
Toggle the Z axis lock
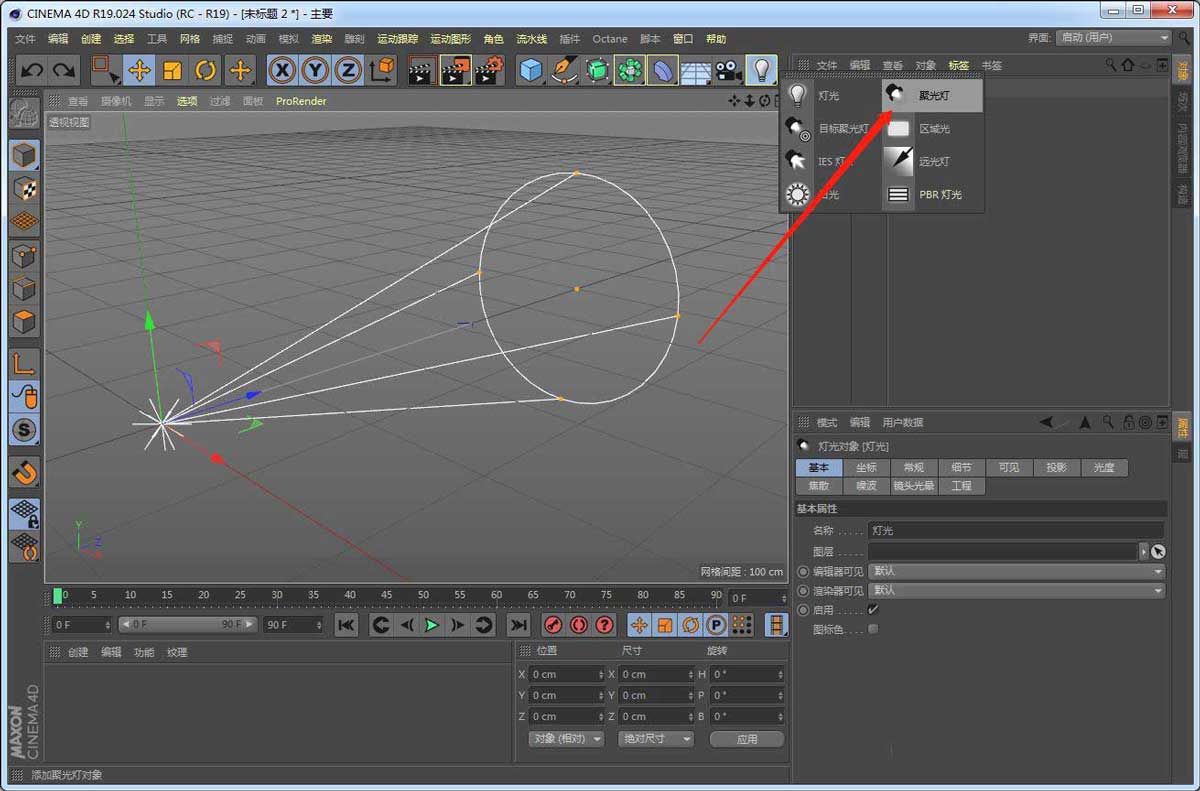tap(347, 70)
